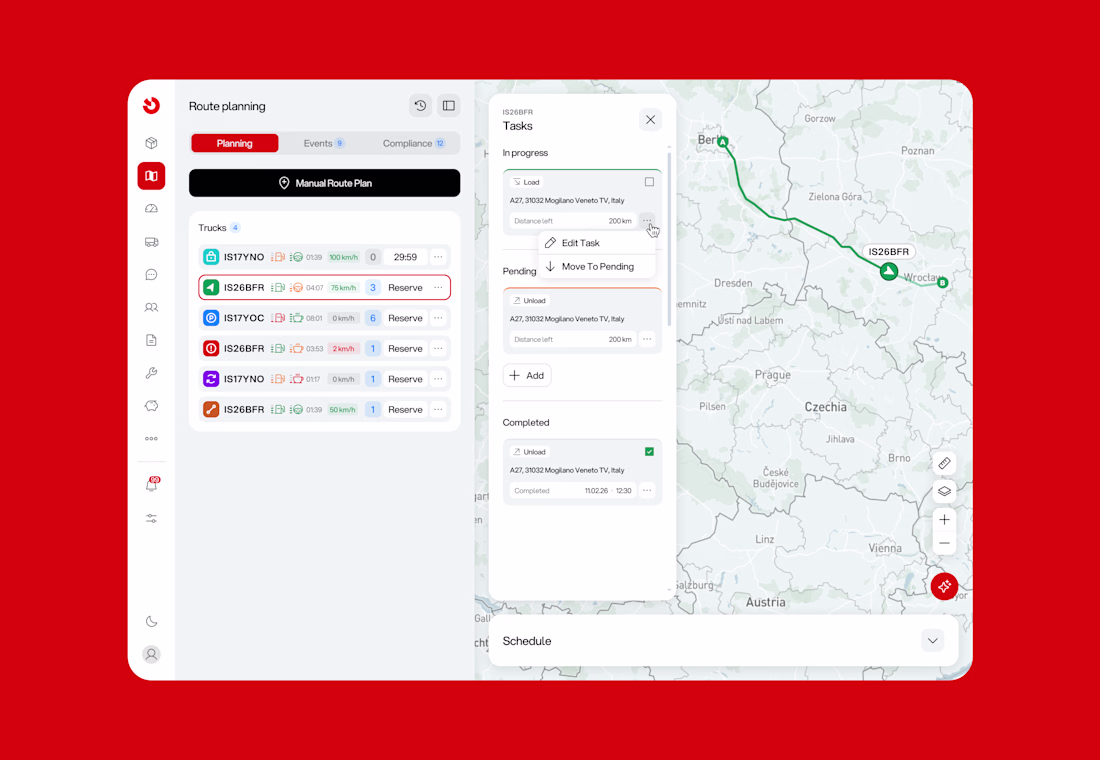Click Reserve for IS17YOC truck
1100x760 pixels.
[405, 318]
